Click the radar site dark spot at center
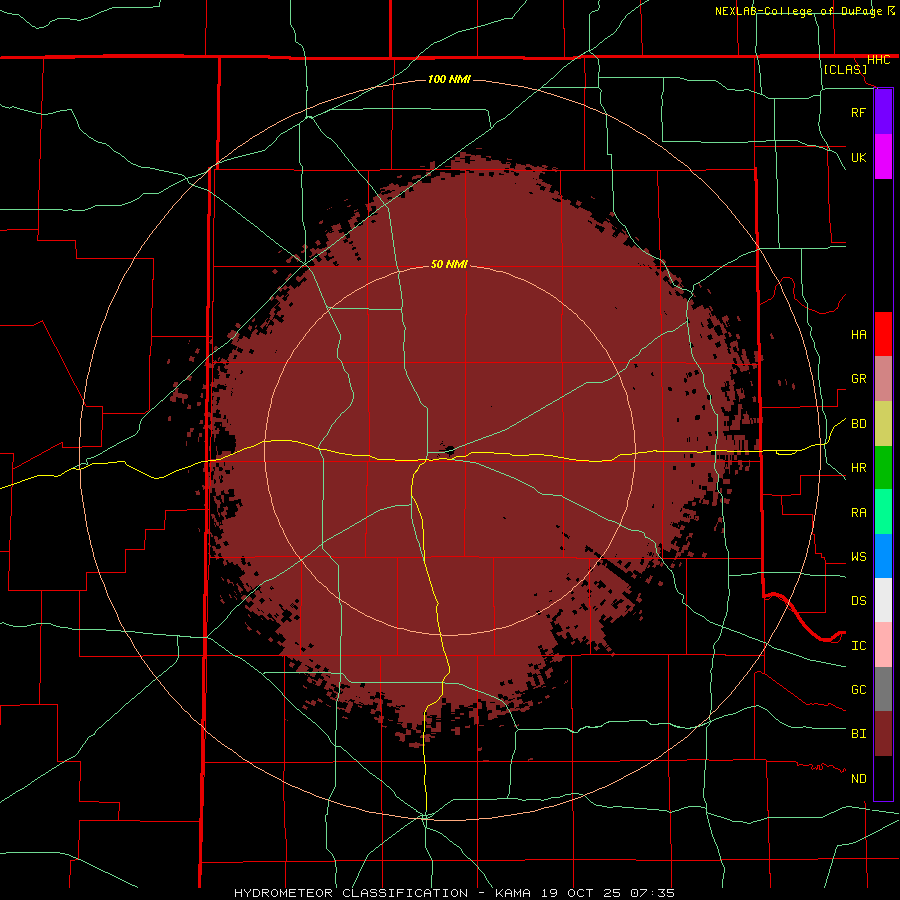Viewport: 900px width, 900px height. (x=449, y=451)
